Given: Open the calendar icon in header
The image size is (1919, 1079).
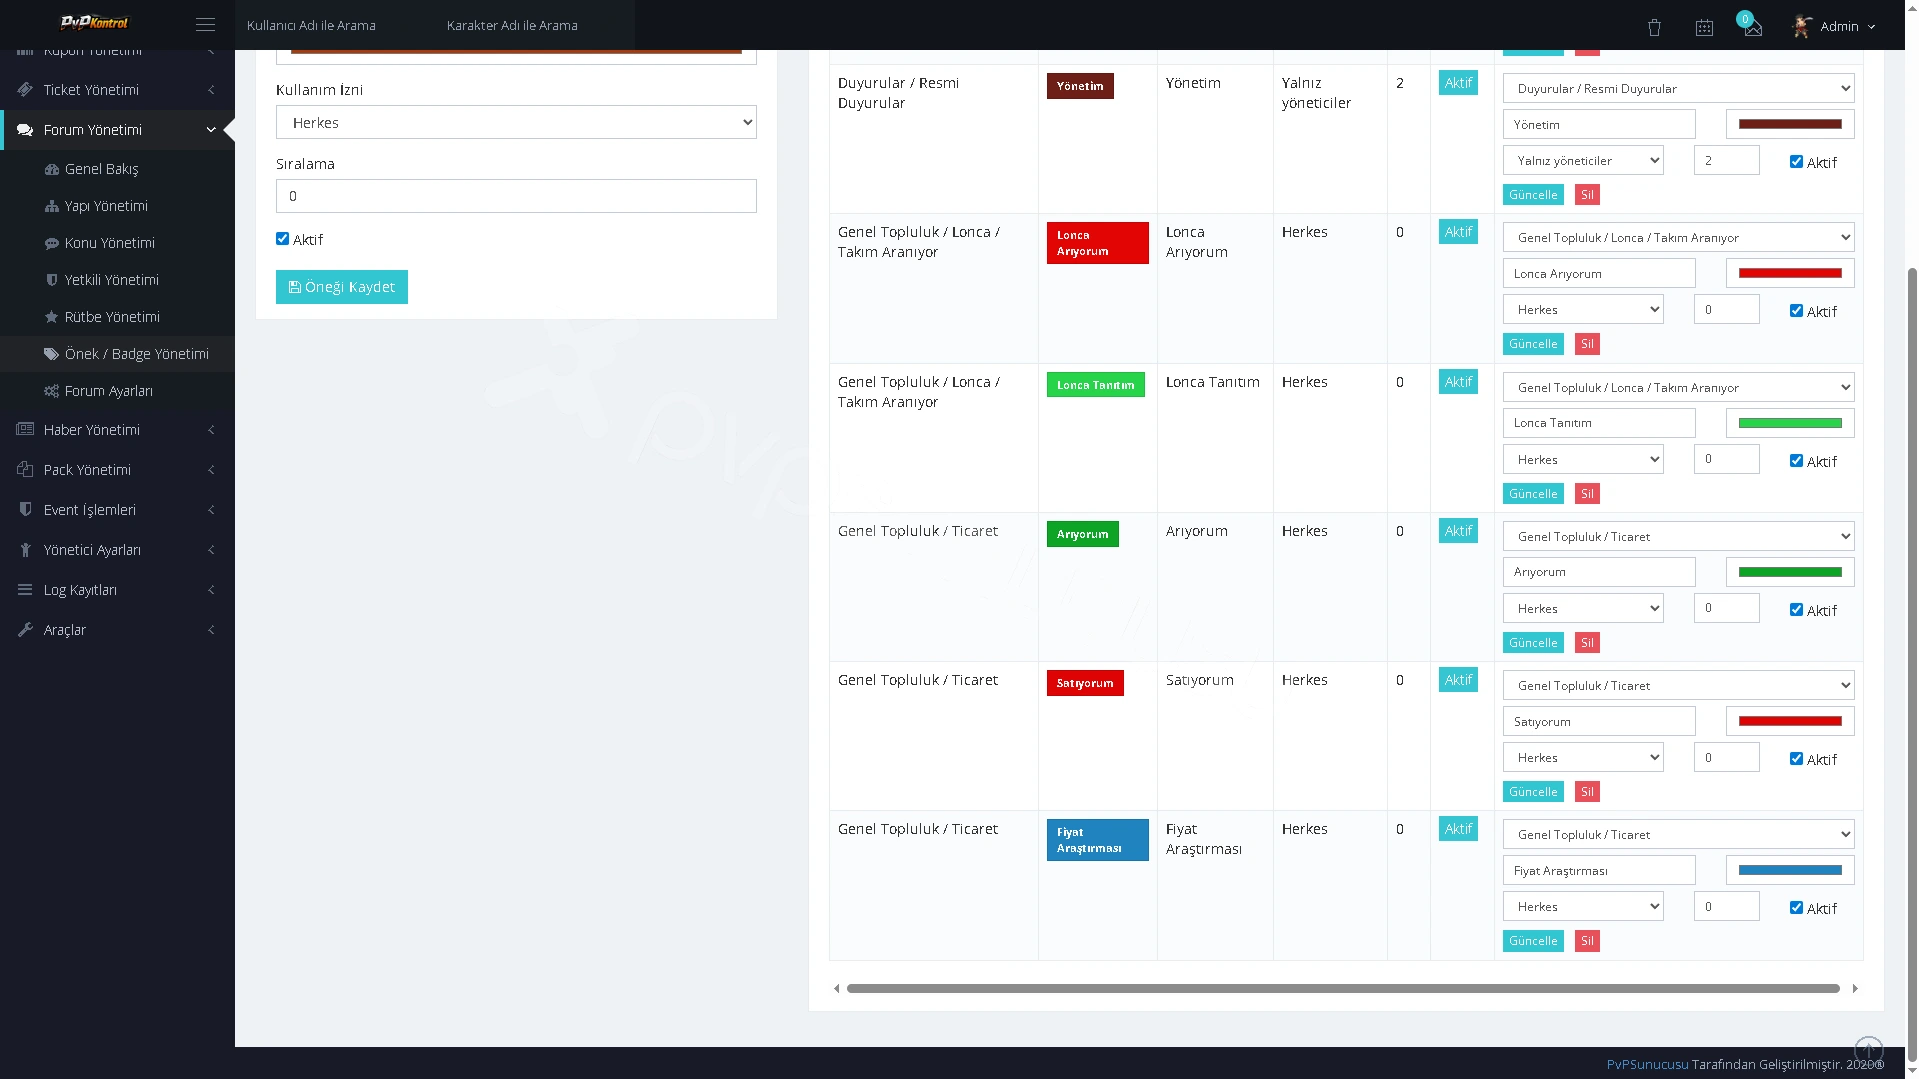Looking at the screenshot, I should click(1704, 27).
